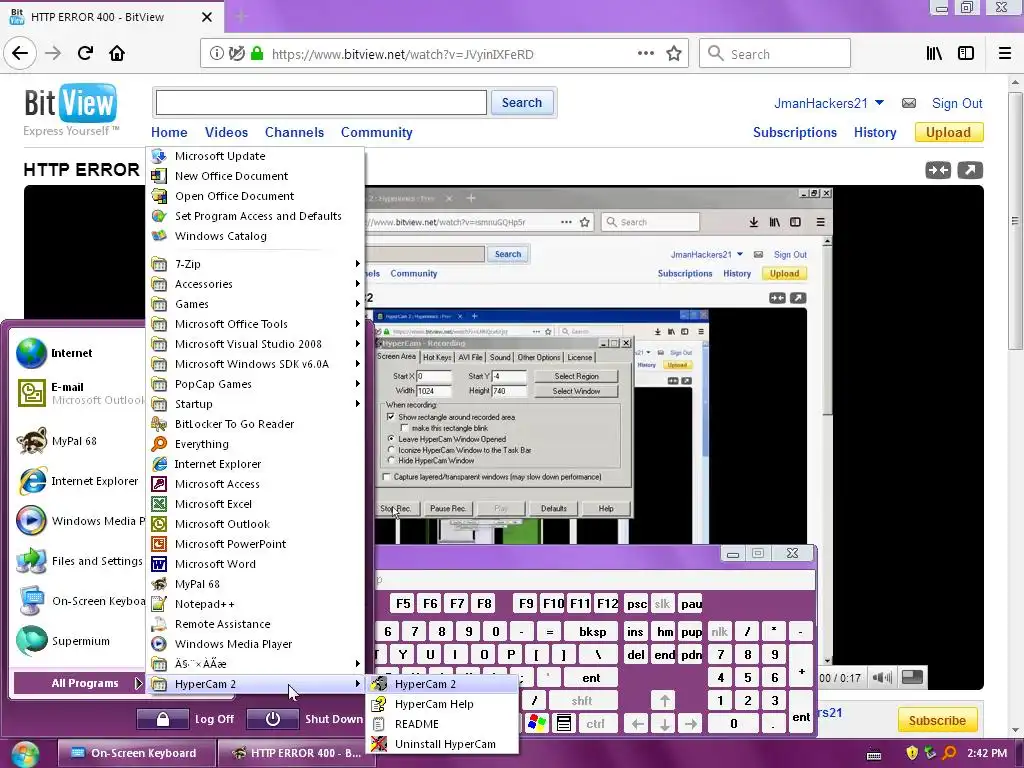The width and height of the screenshot is (1024, 768).
Task: Open the BitView inbox envelope icon
Action: tap(908, 103)
